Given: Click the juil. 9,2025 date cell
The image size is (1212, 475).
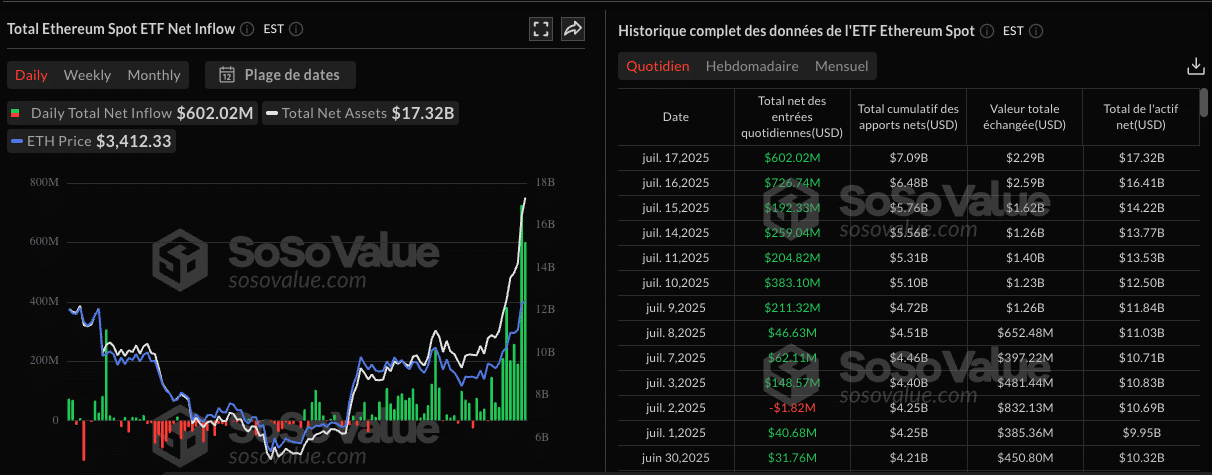Looking at the screenshot, I should click(x=676, y=308).
